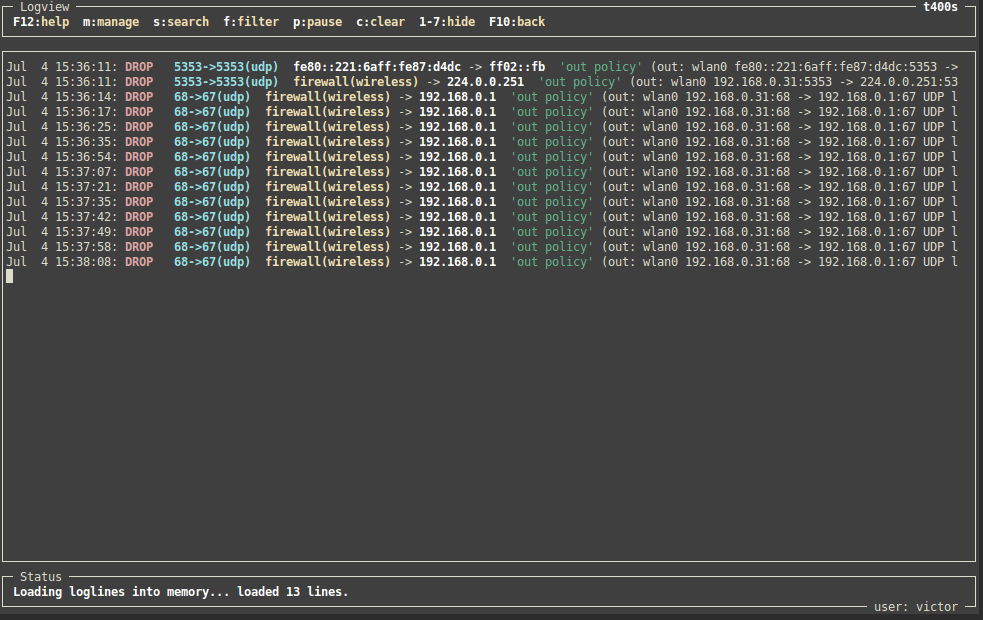Screen dimensions: 983x620
Task: Choose s:search in the top bar
Action: 181,22
